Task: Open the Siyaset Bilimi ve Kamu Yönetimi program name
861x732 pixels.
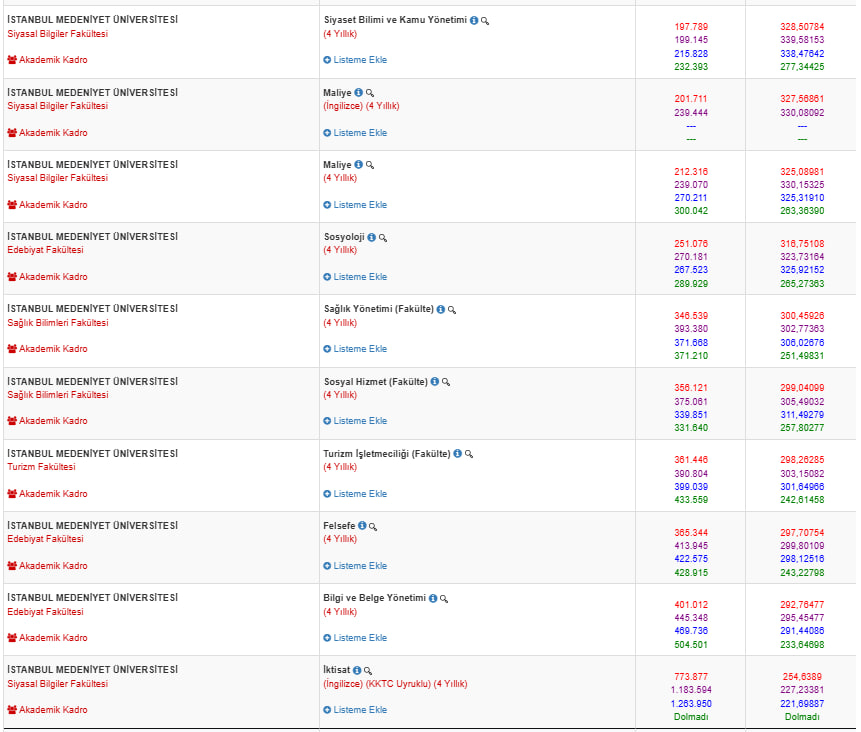Action: [x=395, y=20]
